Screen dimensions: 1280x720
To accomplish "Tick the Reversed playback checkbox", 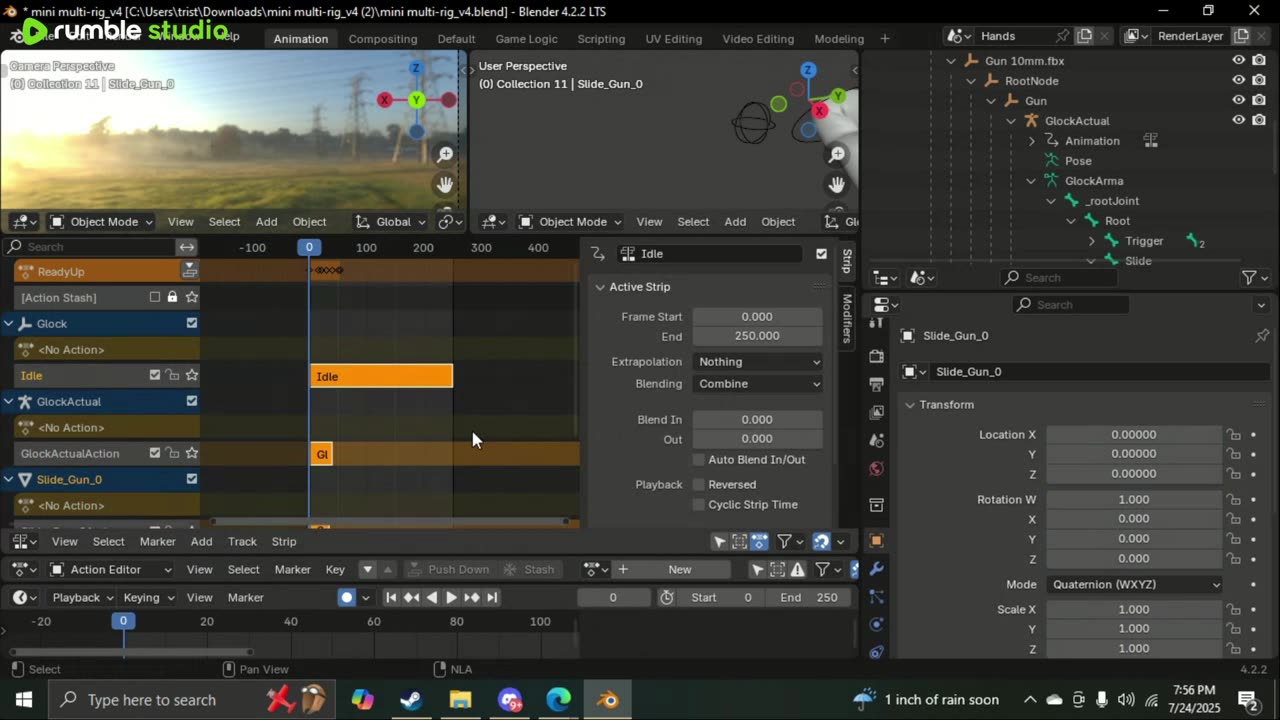I will click(x=699, y=485).
